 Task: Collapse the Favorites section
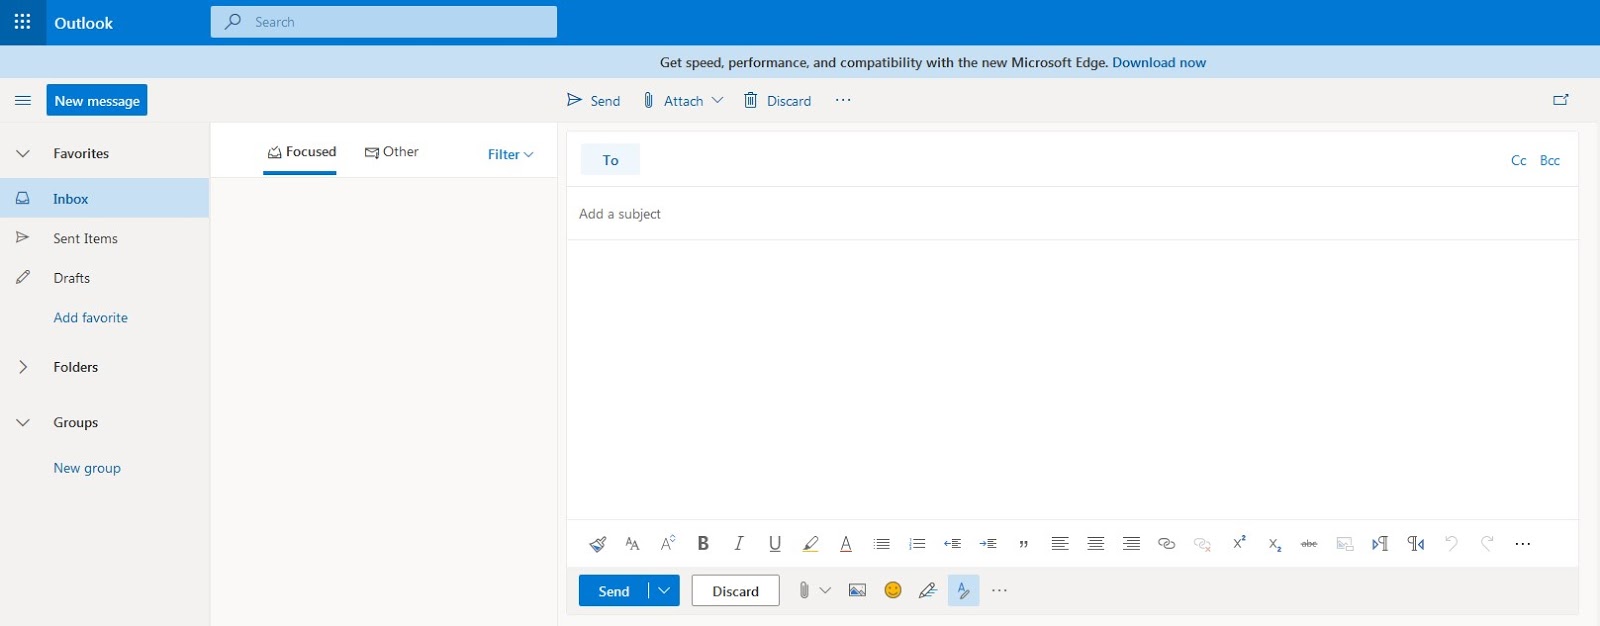[x=23, y=154]
